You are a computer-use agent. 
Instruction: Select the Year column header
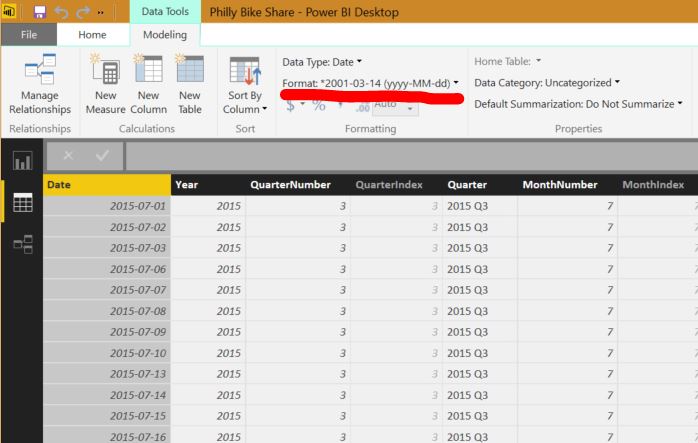point(208,185)
